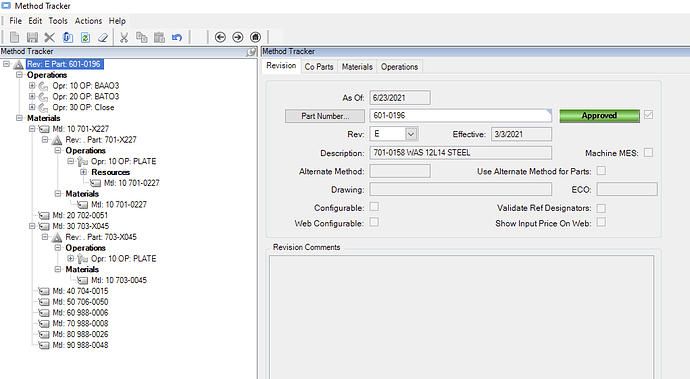
Task: Open the Tools menu
Action: pyautogui.click(x=58, y=21)
